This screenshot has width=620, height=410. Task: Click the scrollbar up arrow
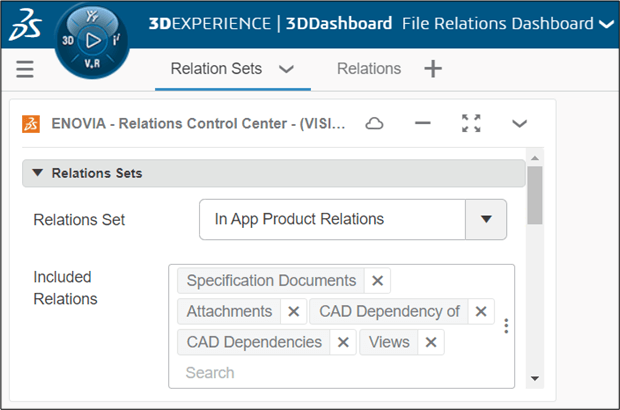pyautogui.click(x=535, y=158)
